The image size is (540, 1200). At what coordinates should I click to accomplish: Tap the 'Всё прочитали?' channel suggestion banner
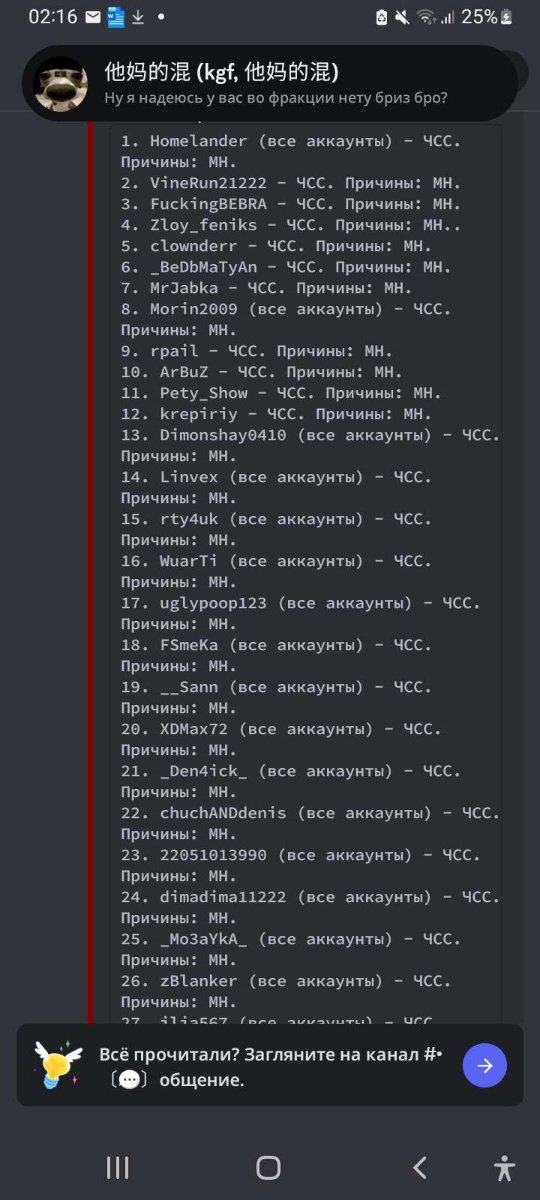pyautogui.click(x=270, y=1065)
